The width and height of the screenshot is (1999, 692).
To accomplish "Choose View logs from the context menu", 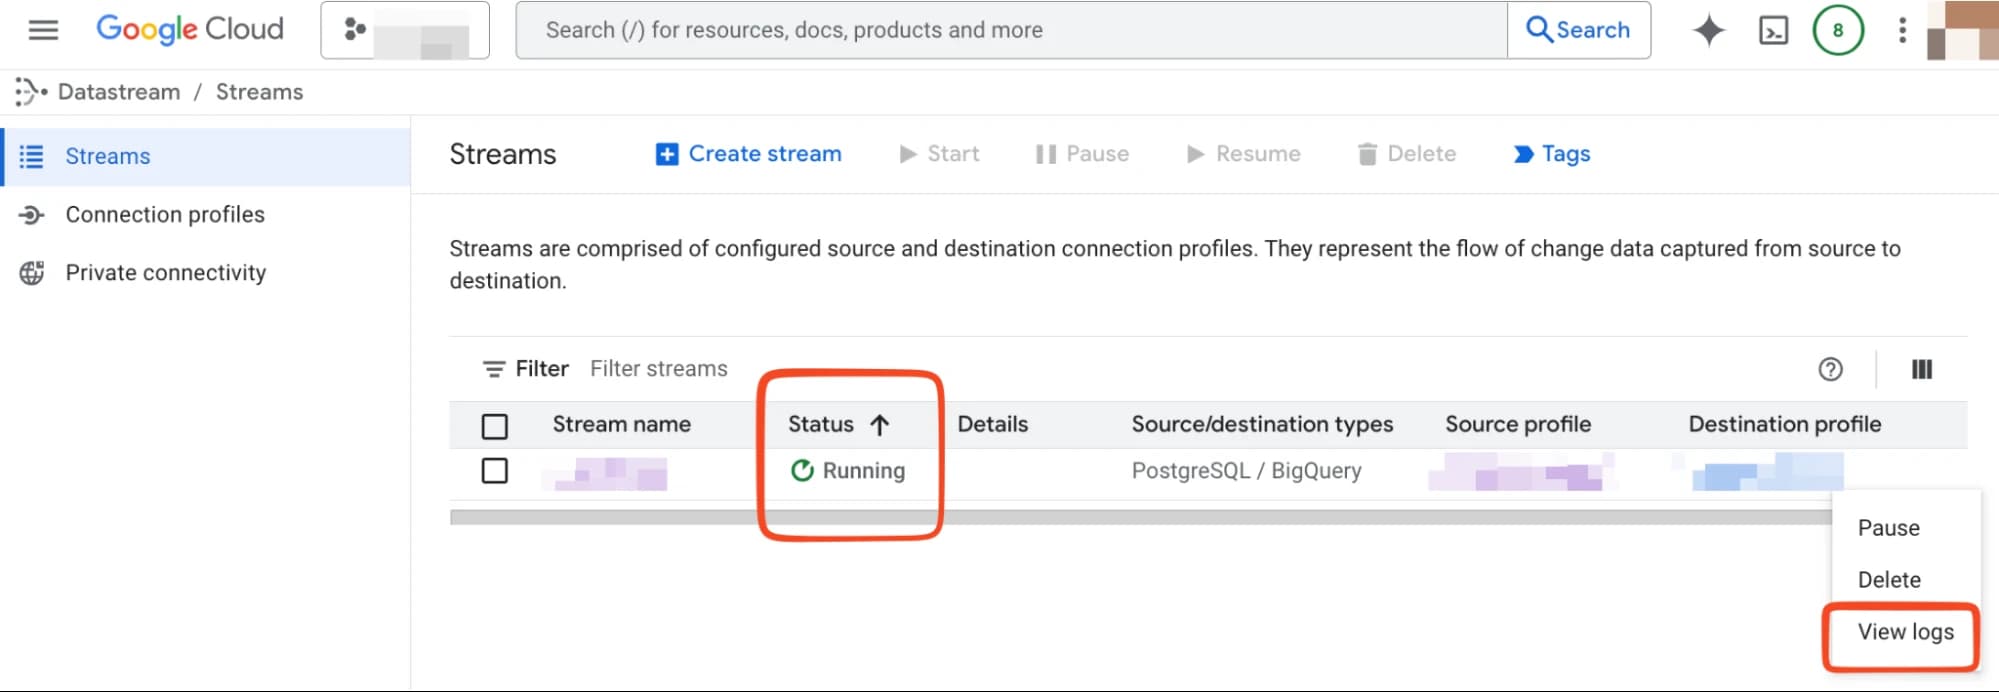I will point(1906,632).
